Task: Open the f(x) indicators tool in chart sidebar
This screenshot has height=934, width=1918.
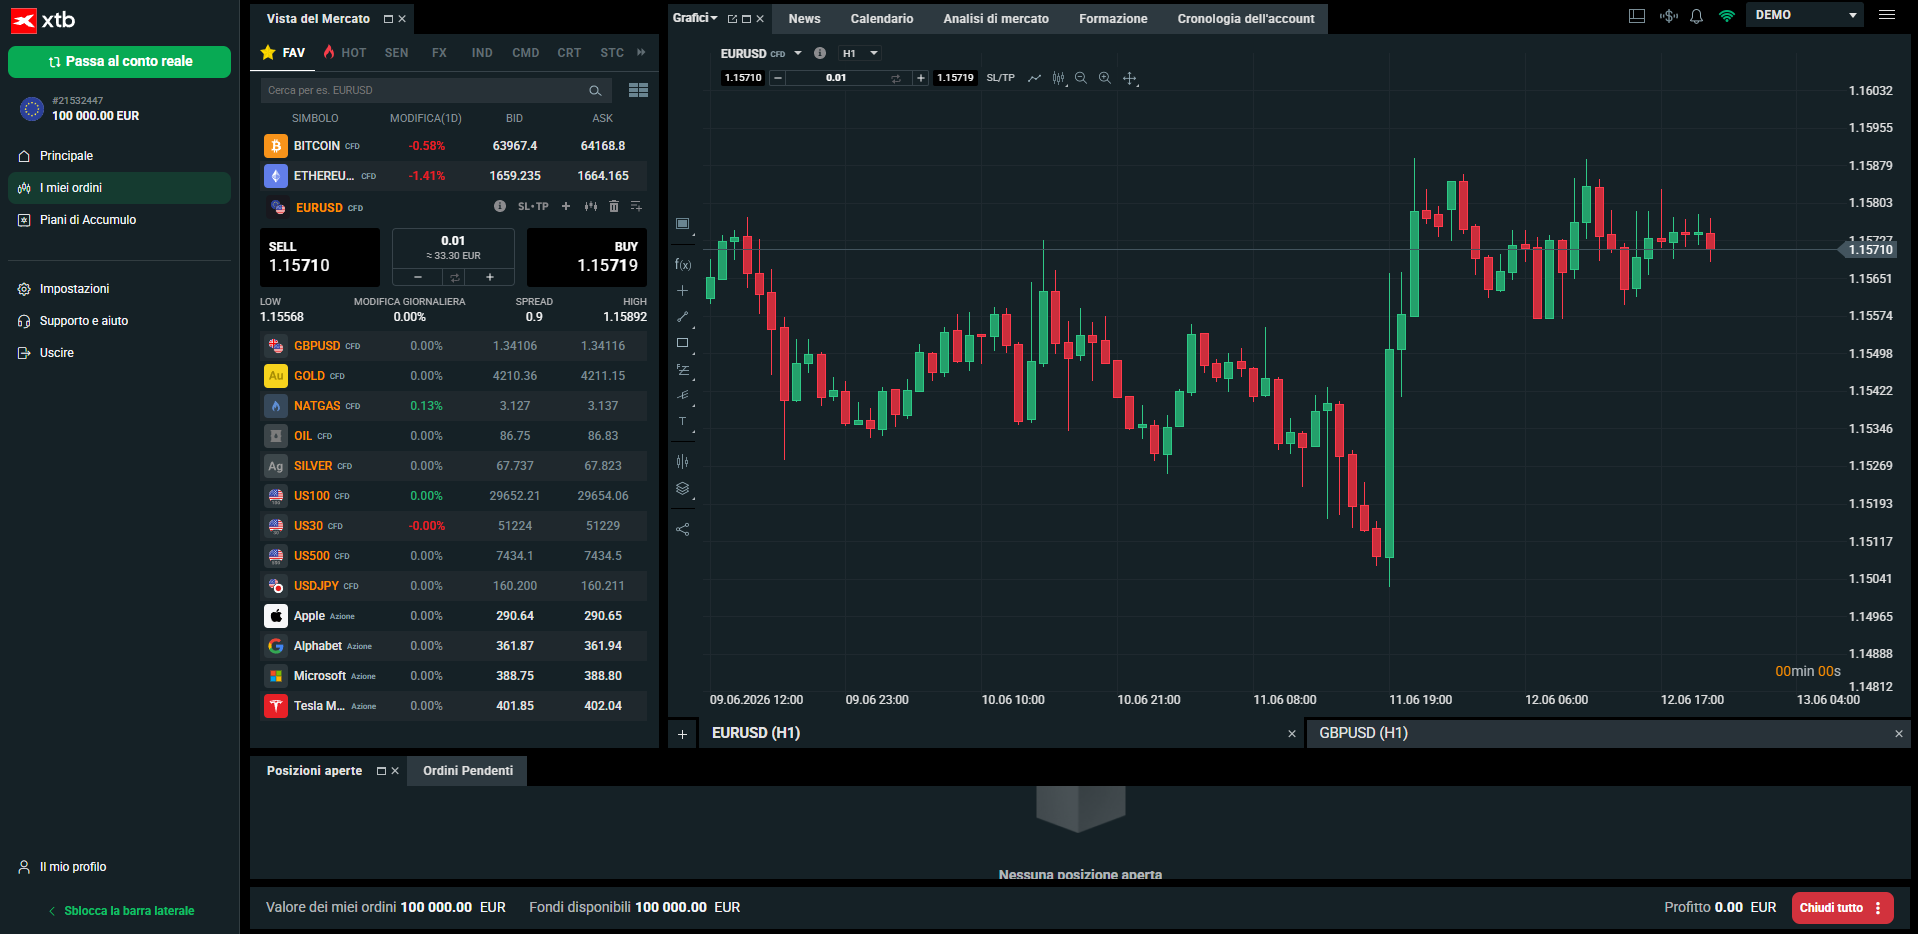Action: click(x=683, y=265)
